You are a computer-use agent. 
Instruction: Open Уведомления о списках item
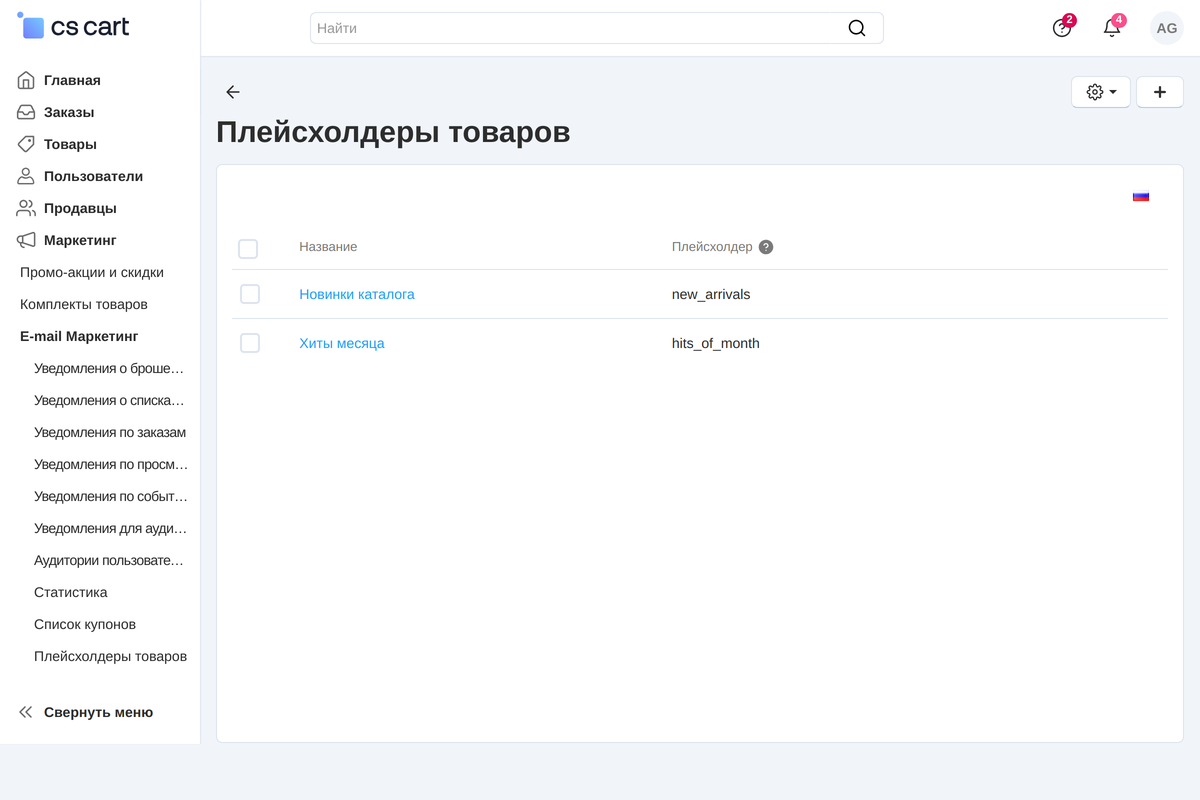[109, 400]
